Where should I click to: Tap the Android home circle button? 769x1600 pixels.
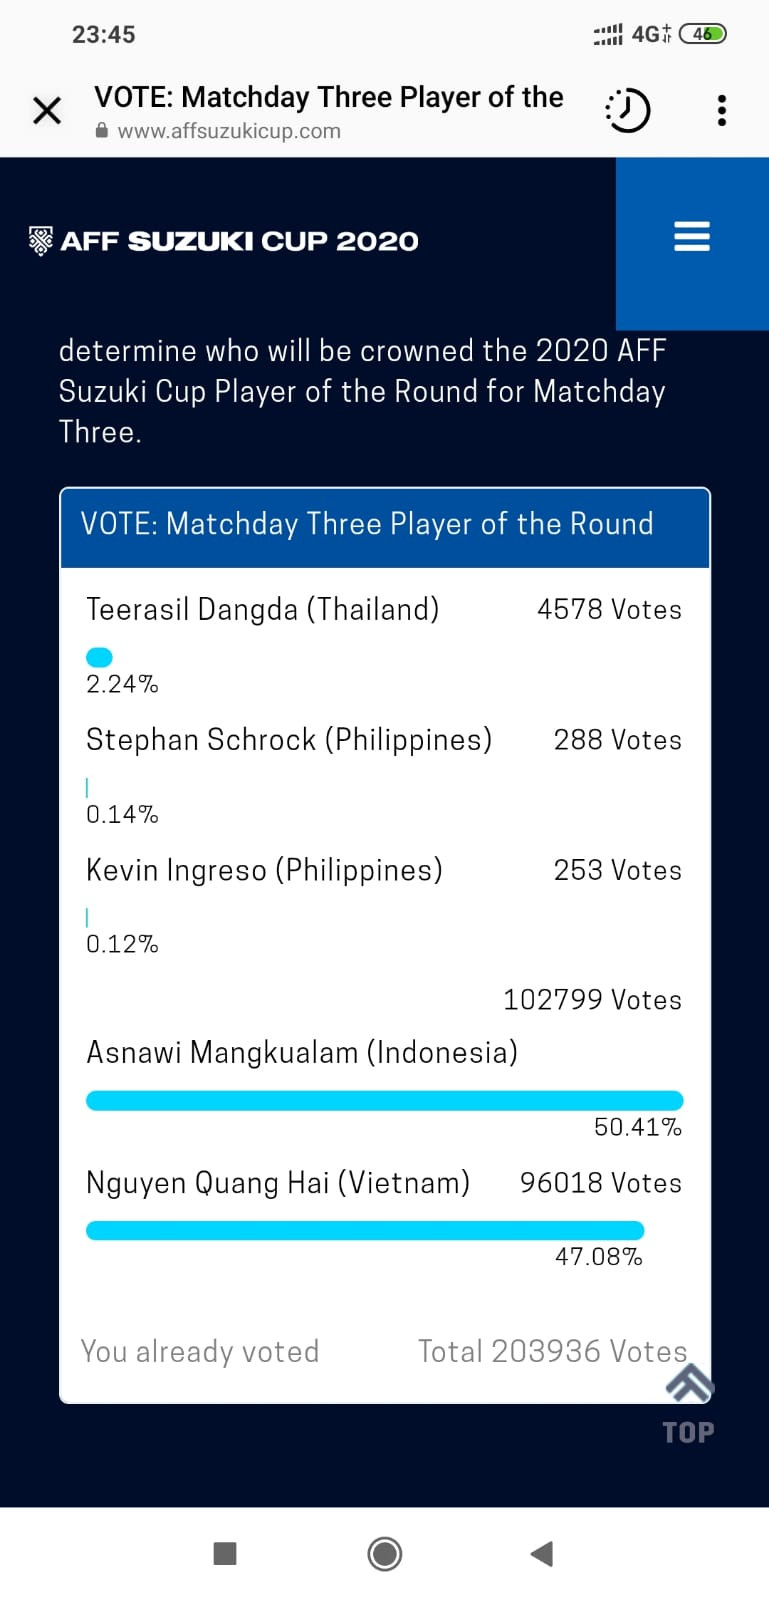[x=385, y=1553]
